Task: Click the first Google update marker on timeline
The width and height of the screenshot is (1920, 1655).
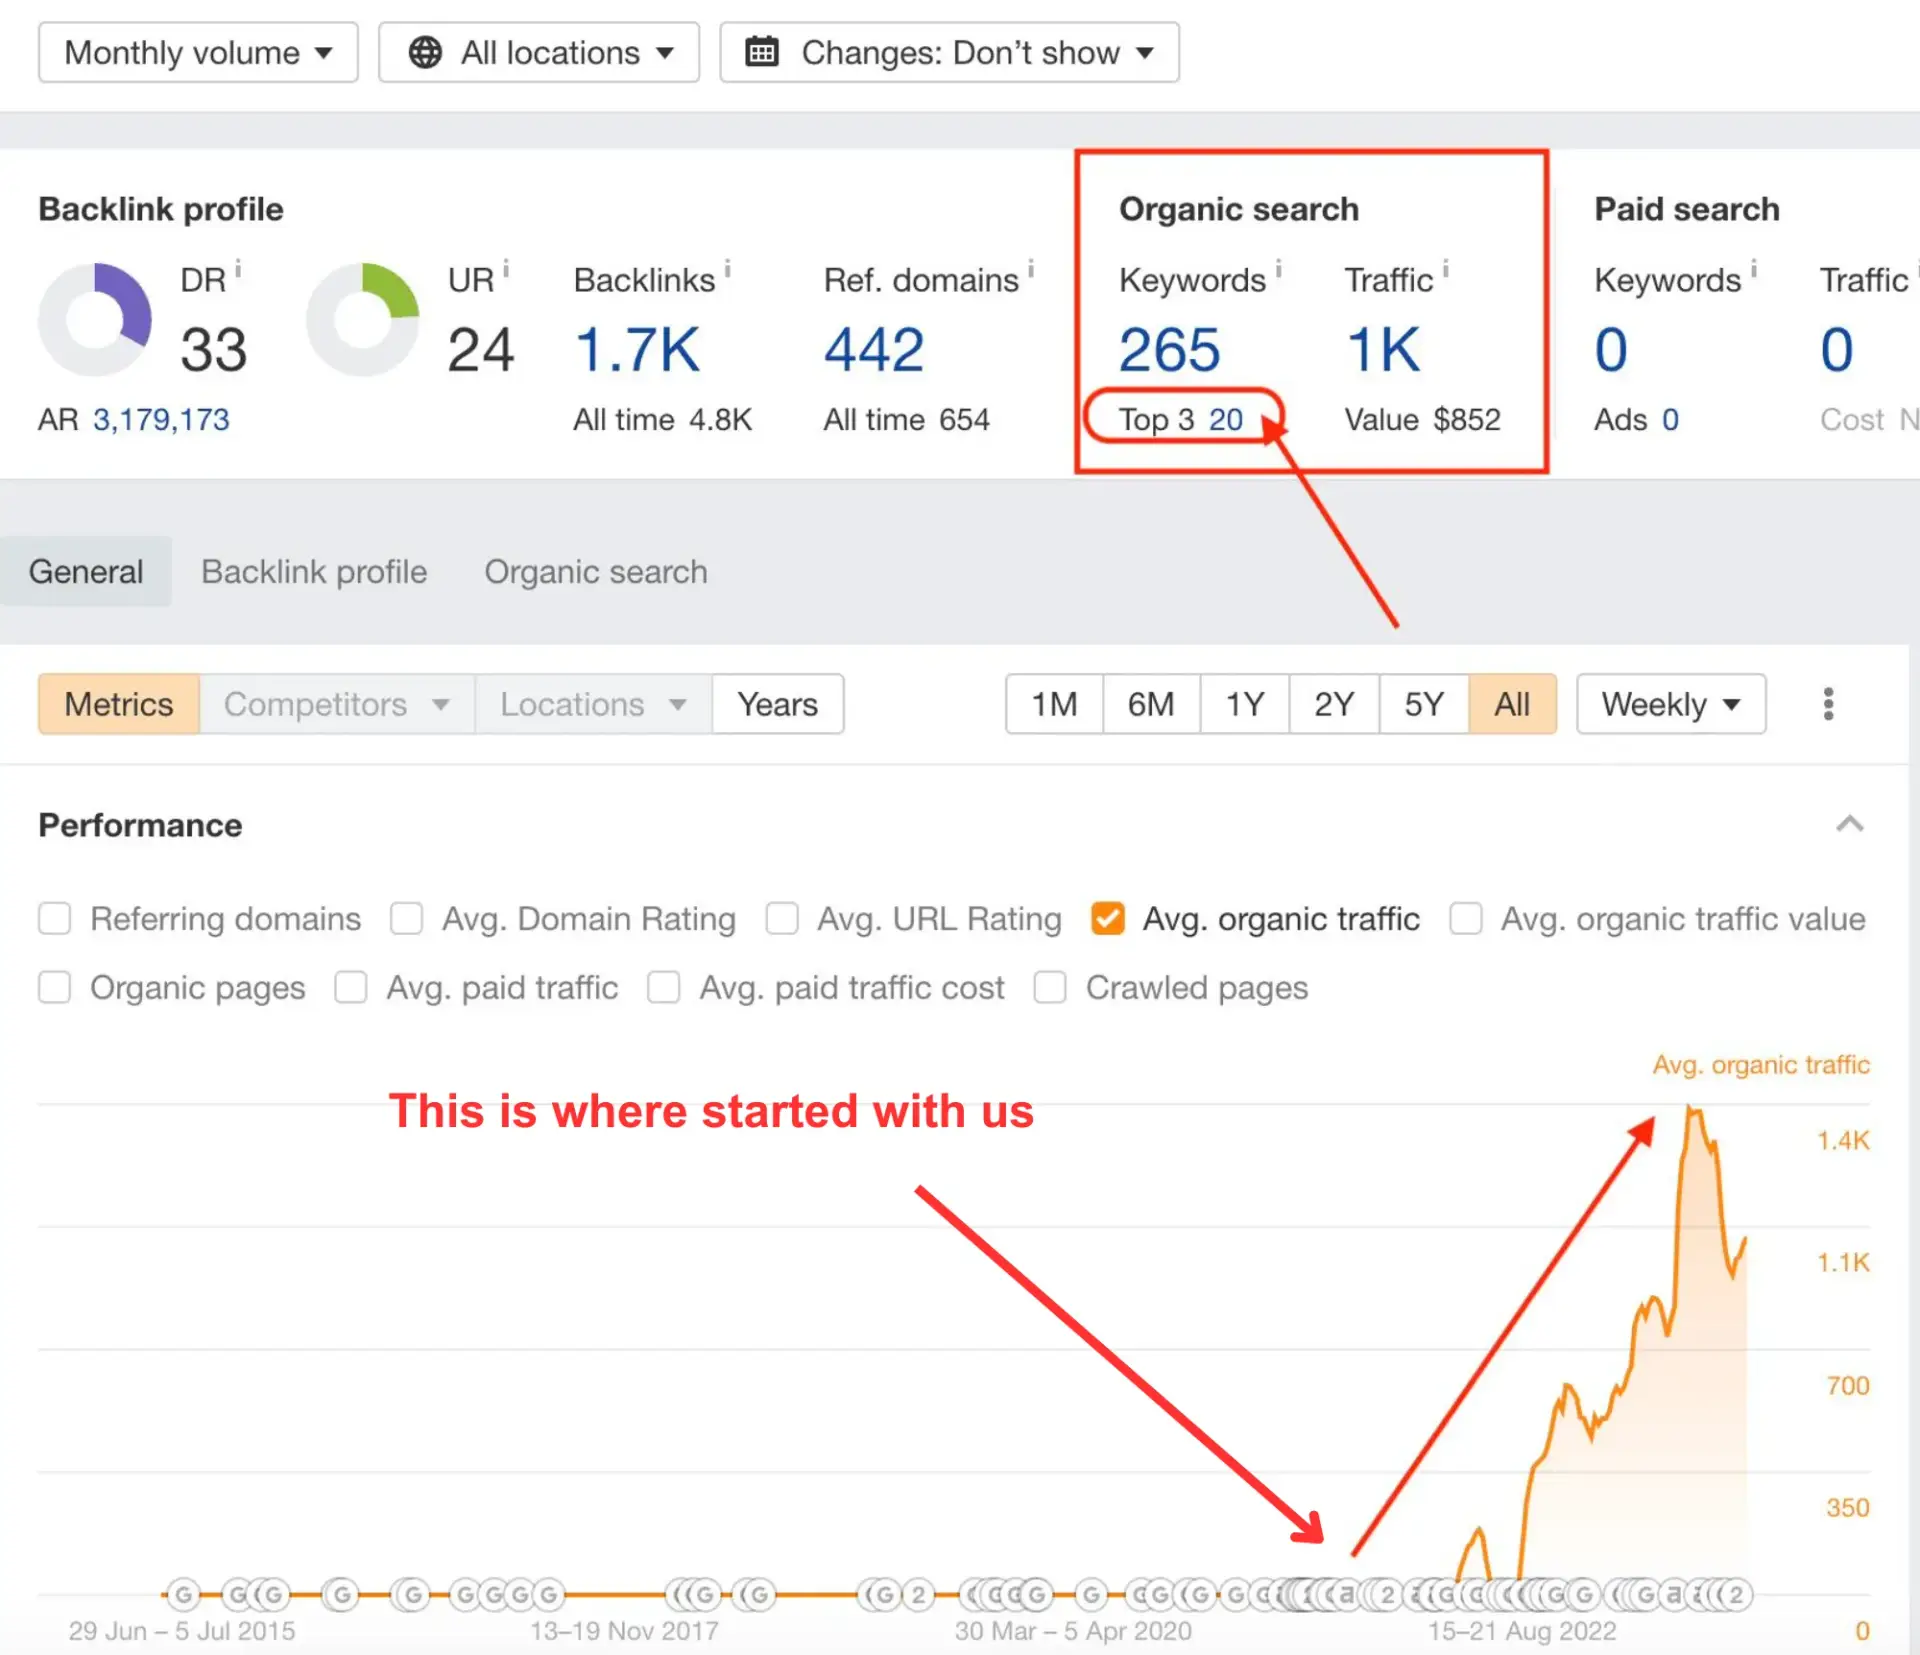Action: tap(184, 1594)
